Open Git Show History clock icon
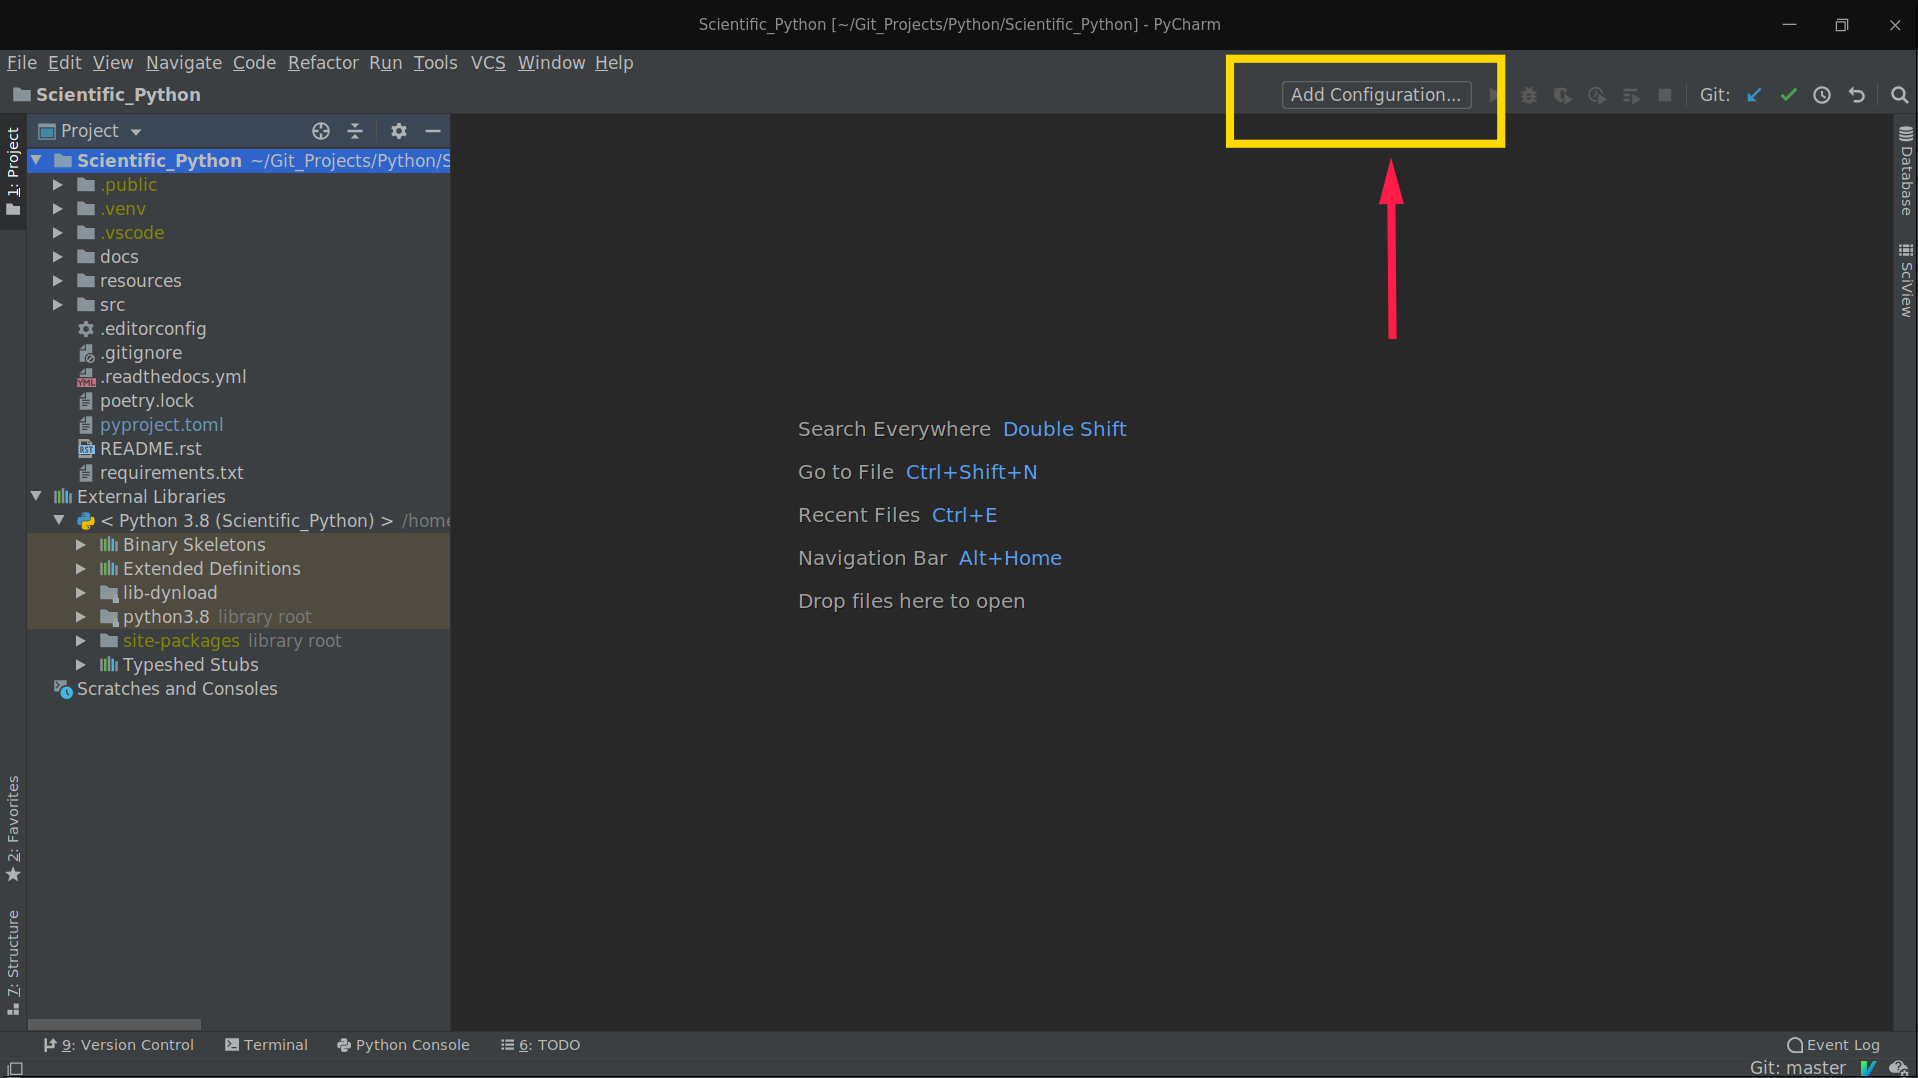The height and width of the screenshot is (1078, 1918). [x=1822, y=95]
